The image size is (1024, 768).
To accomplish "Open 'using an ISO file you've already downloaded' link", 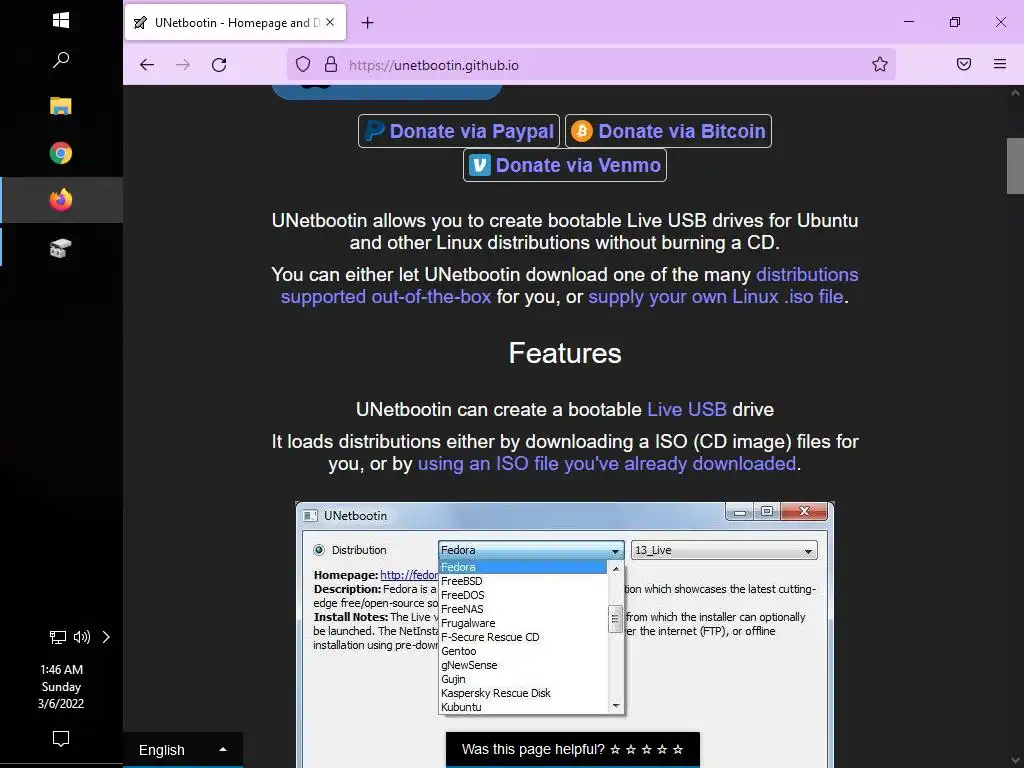I will point(607,464).
